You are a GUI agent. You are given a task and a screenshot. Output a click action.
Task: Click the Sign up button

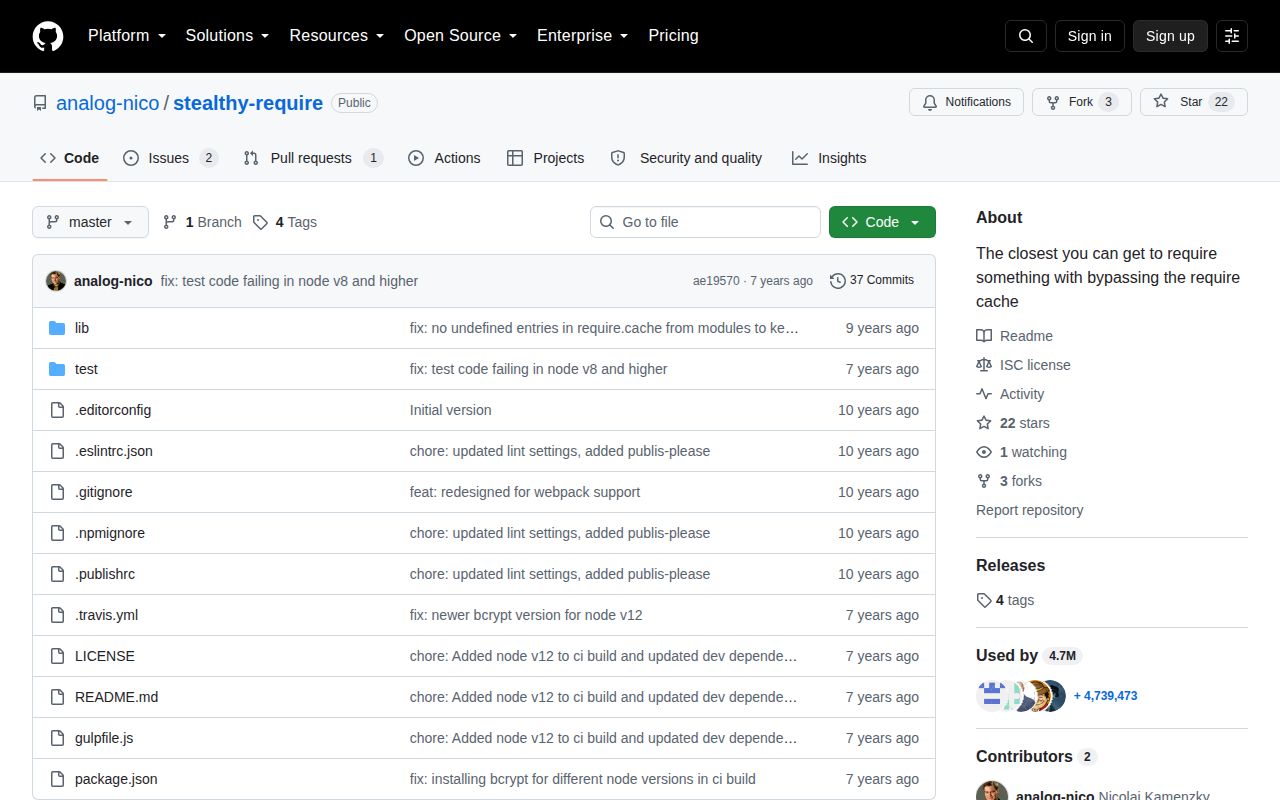[x=1170, y=36]
